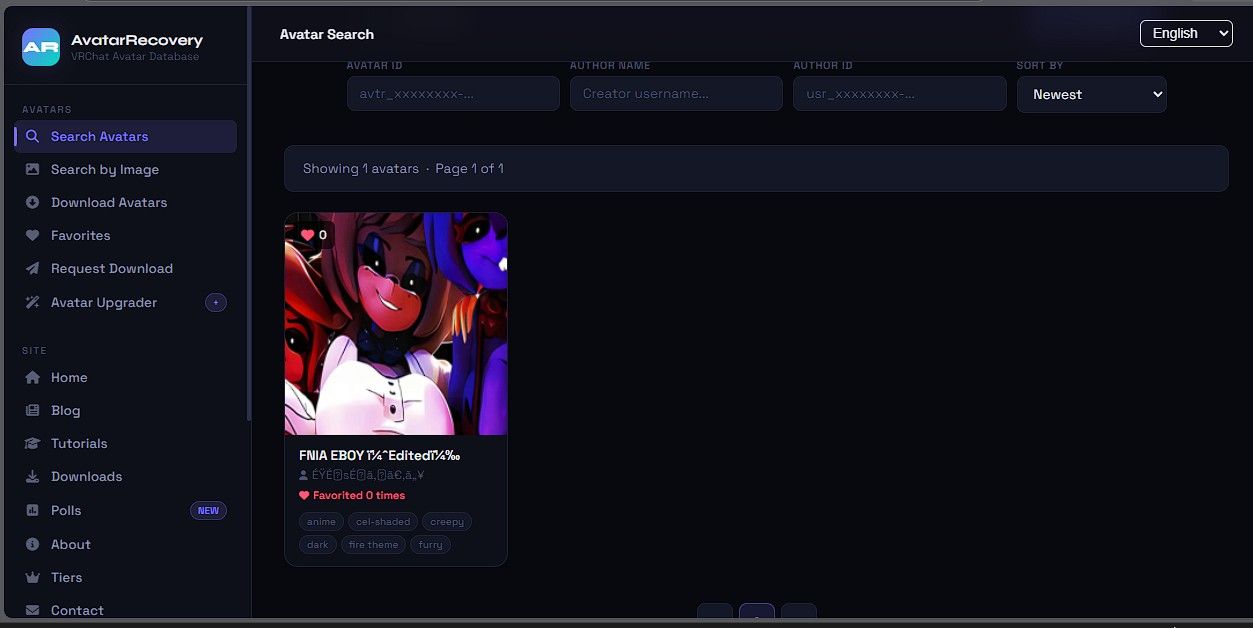The height and width of the screenshot is (628, 1253).
Task: Open the Polls link
Action: coord(125,510)
